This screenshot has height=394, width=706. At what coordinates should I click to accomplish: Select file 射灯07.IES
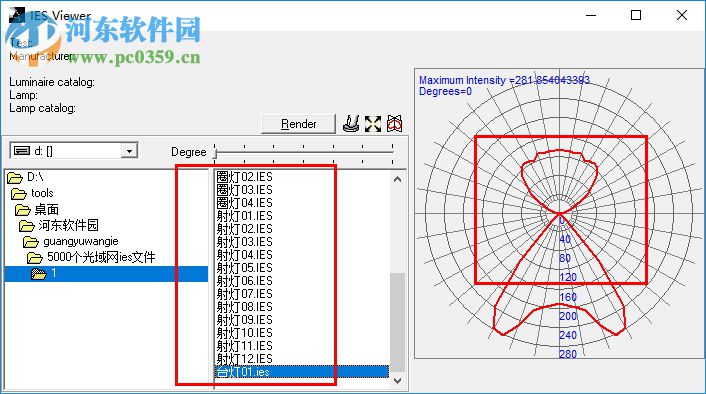tap(244, 294)
